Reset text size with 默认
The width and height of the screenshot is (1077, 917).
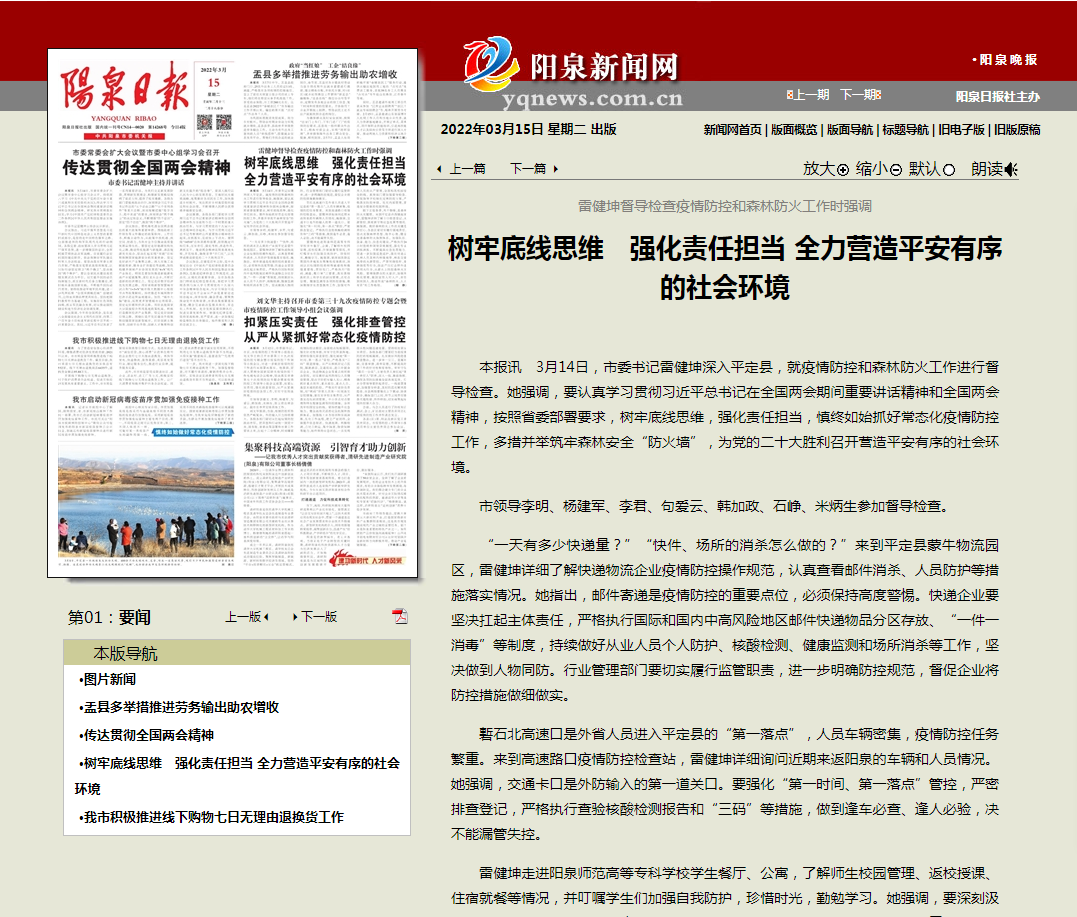925,169
